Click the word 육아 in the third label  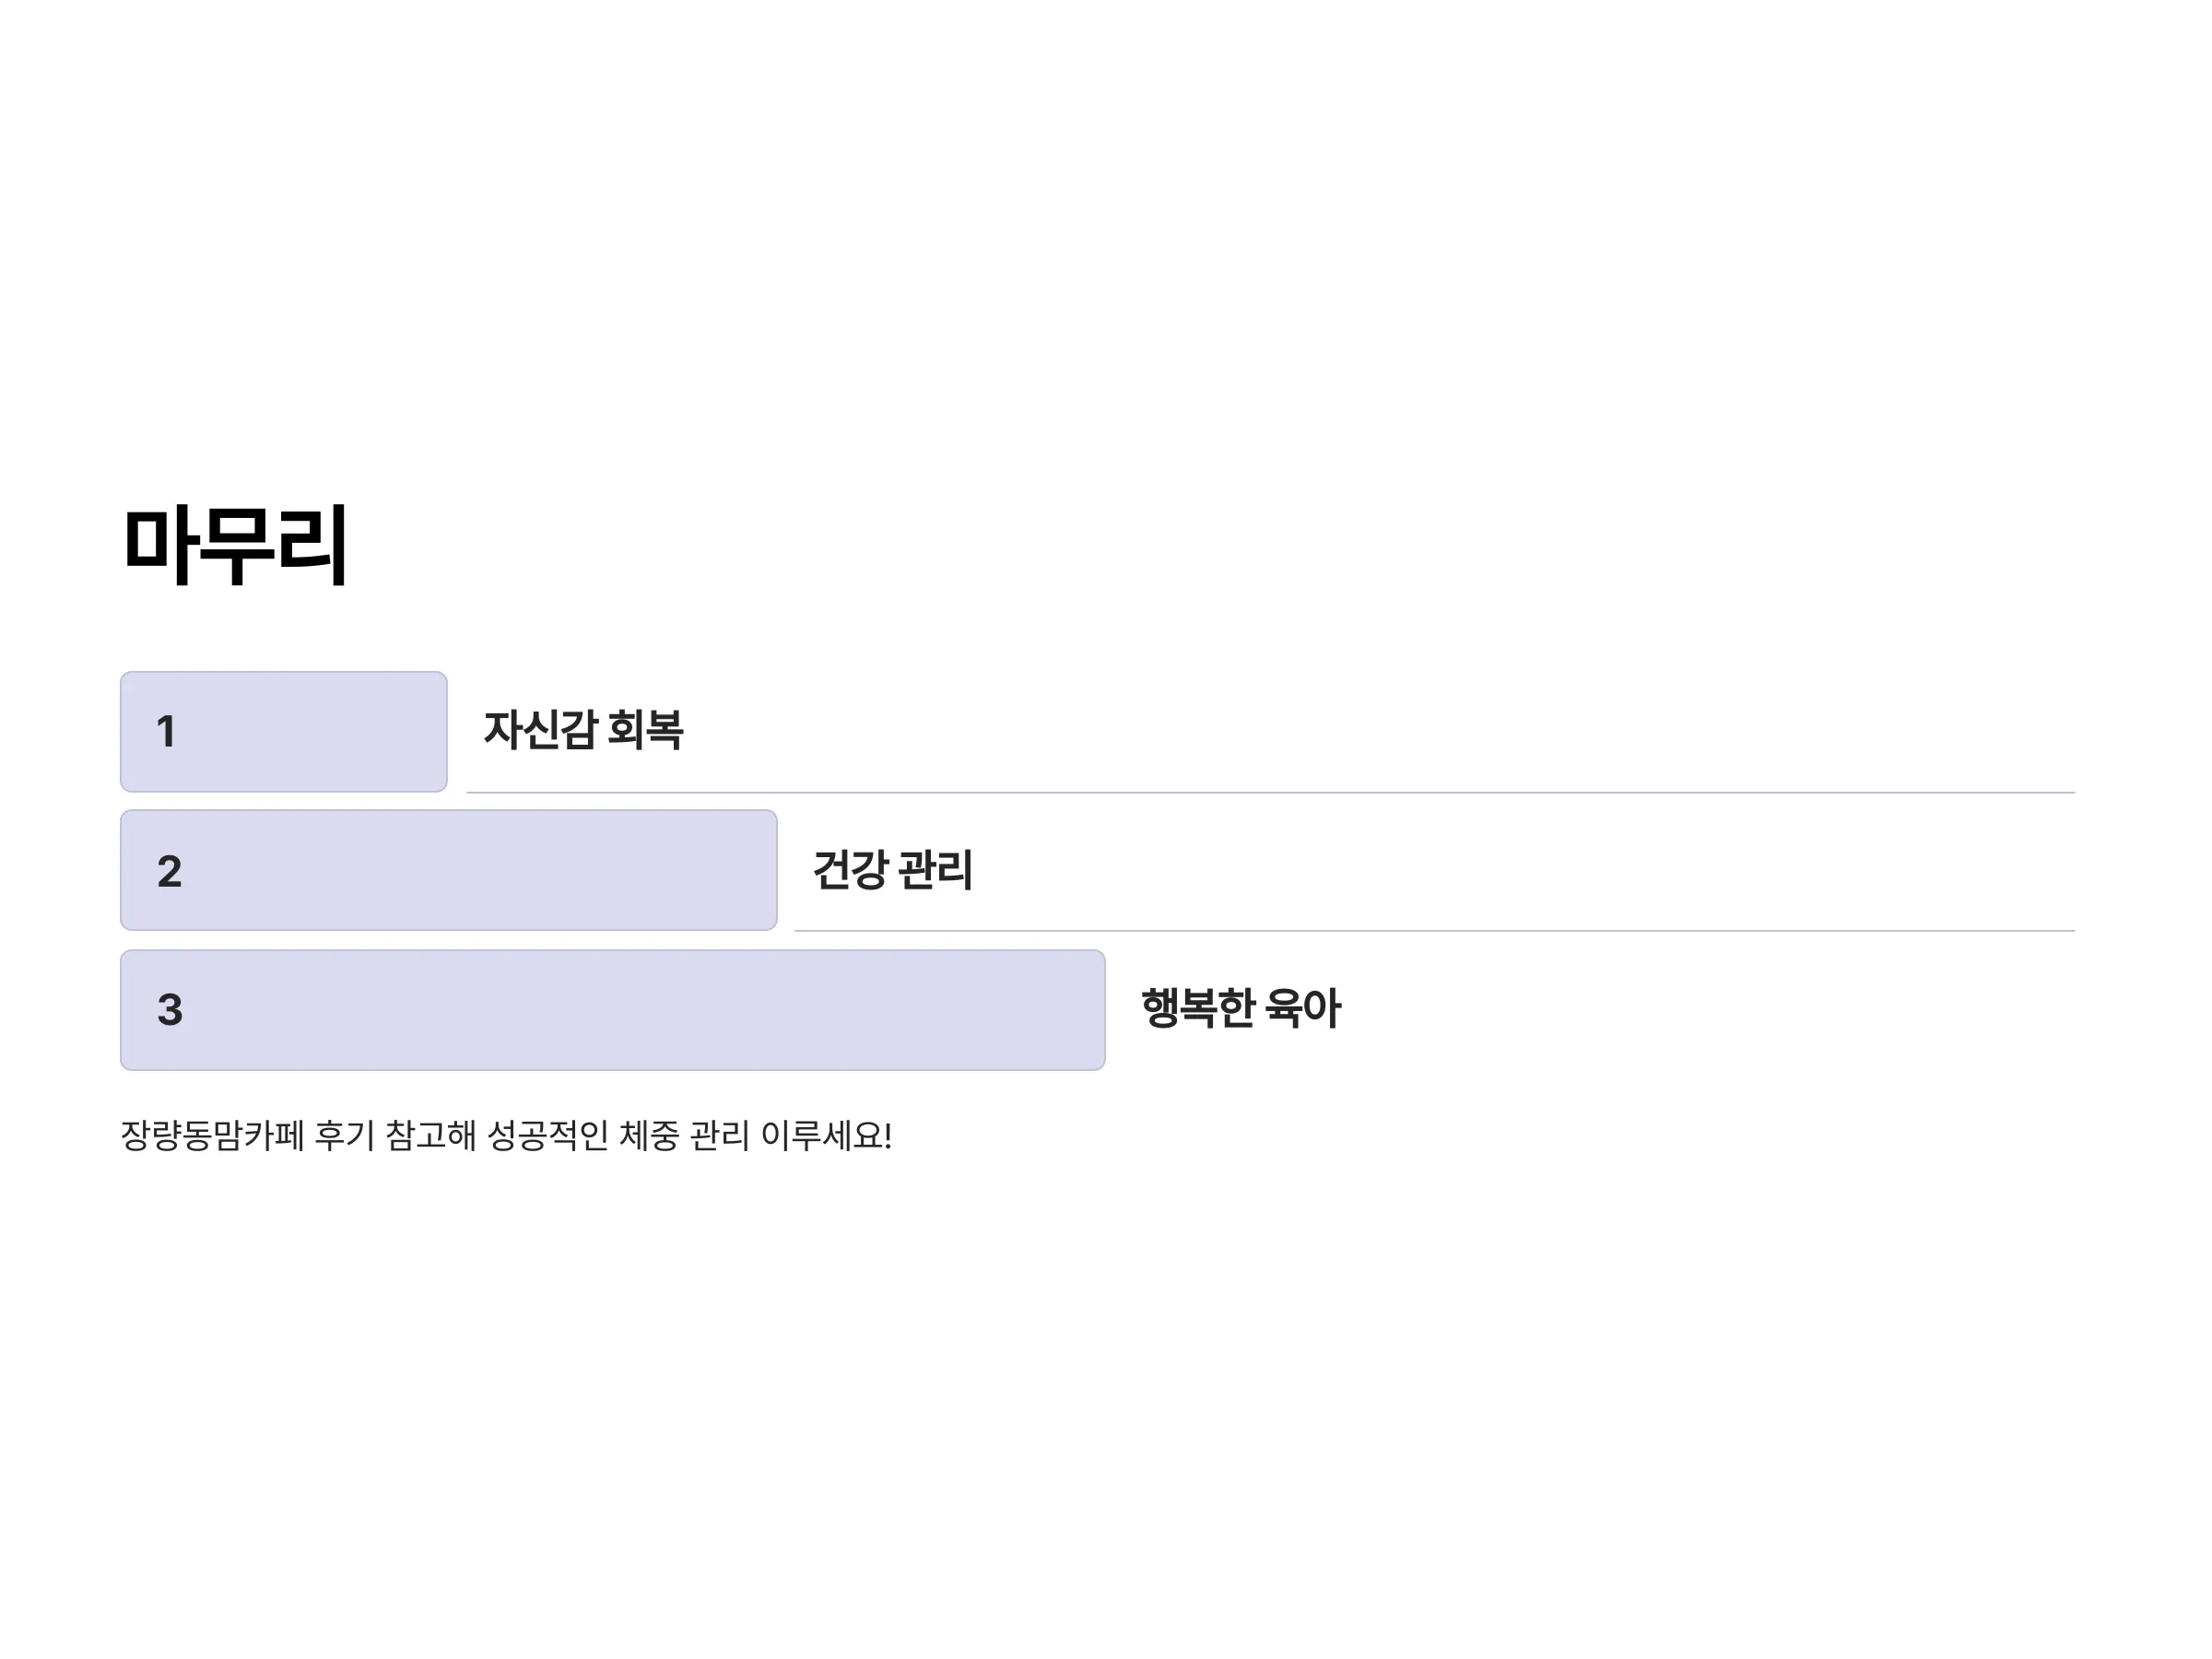(x=1303, y=1008)
